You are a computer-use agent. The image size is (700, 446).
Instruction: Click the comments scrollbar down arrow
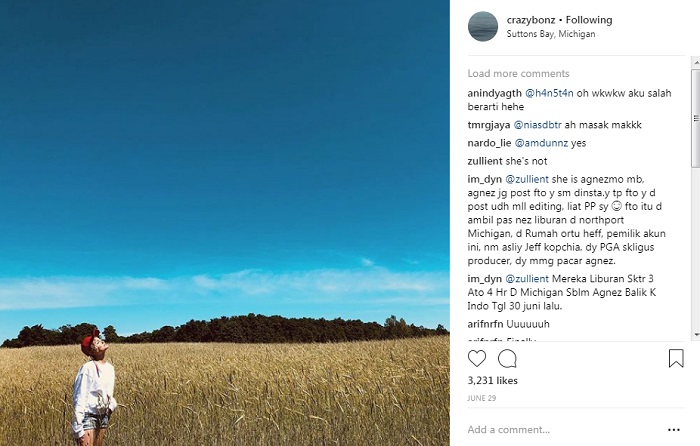pos(695,335)
